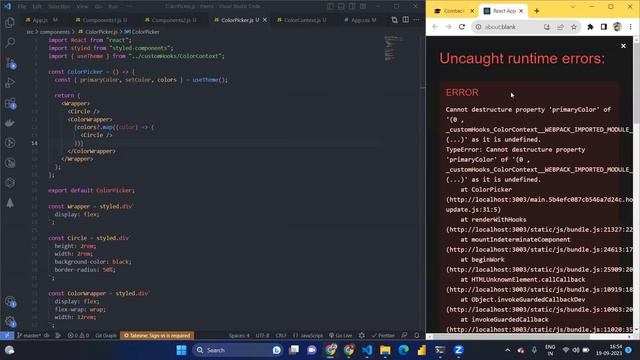This screenshot has width=640, height=360.
Task: Open File Explorer from the taskbar
Action: click(x=385, y=350)
